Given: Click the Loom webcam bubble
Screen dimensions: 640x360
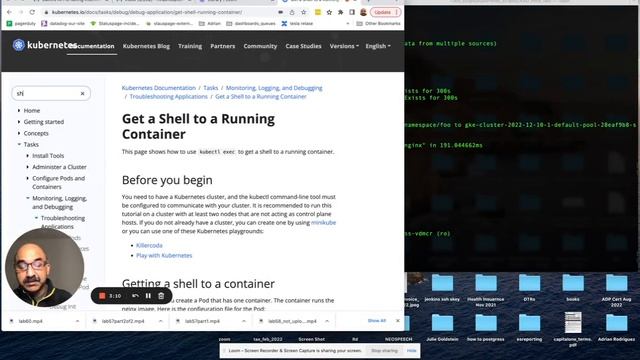Looking at the screenshot, I should coord(44,267).
